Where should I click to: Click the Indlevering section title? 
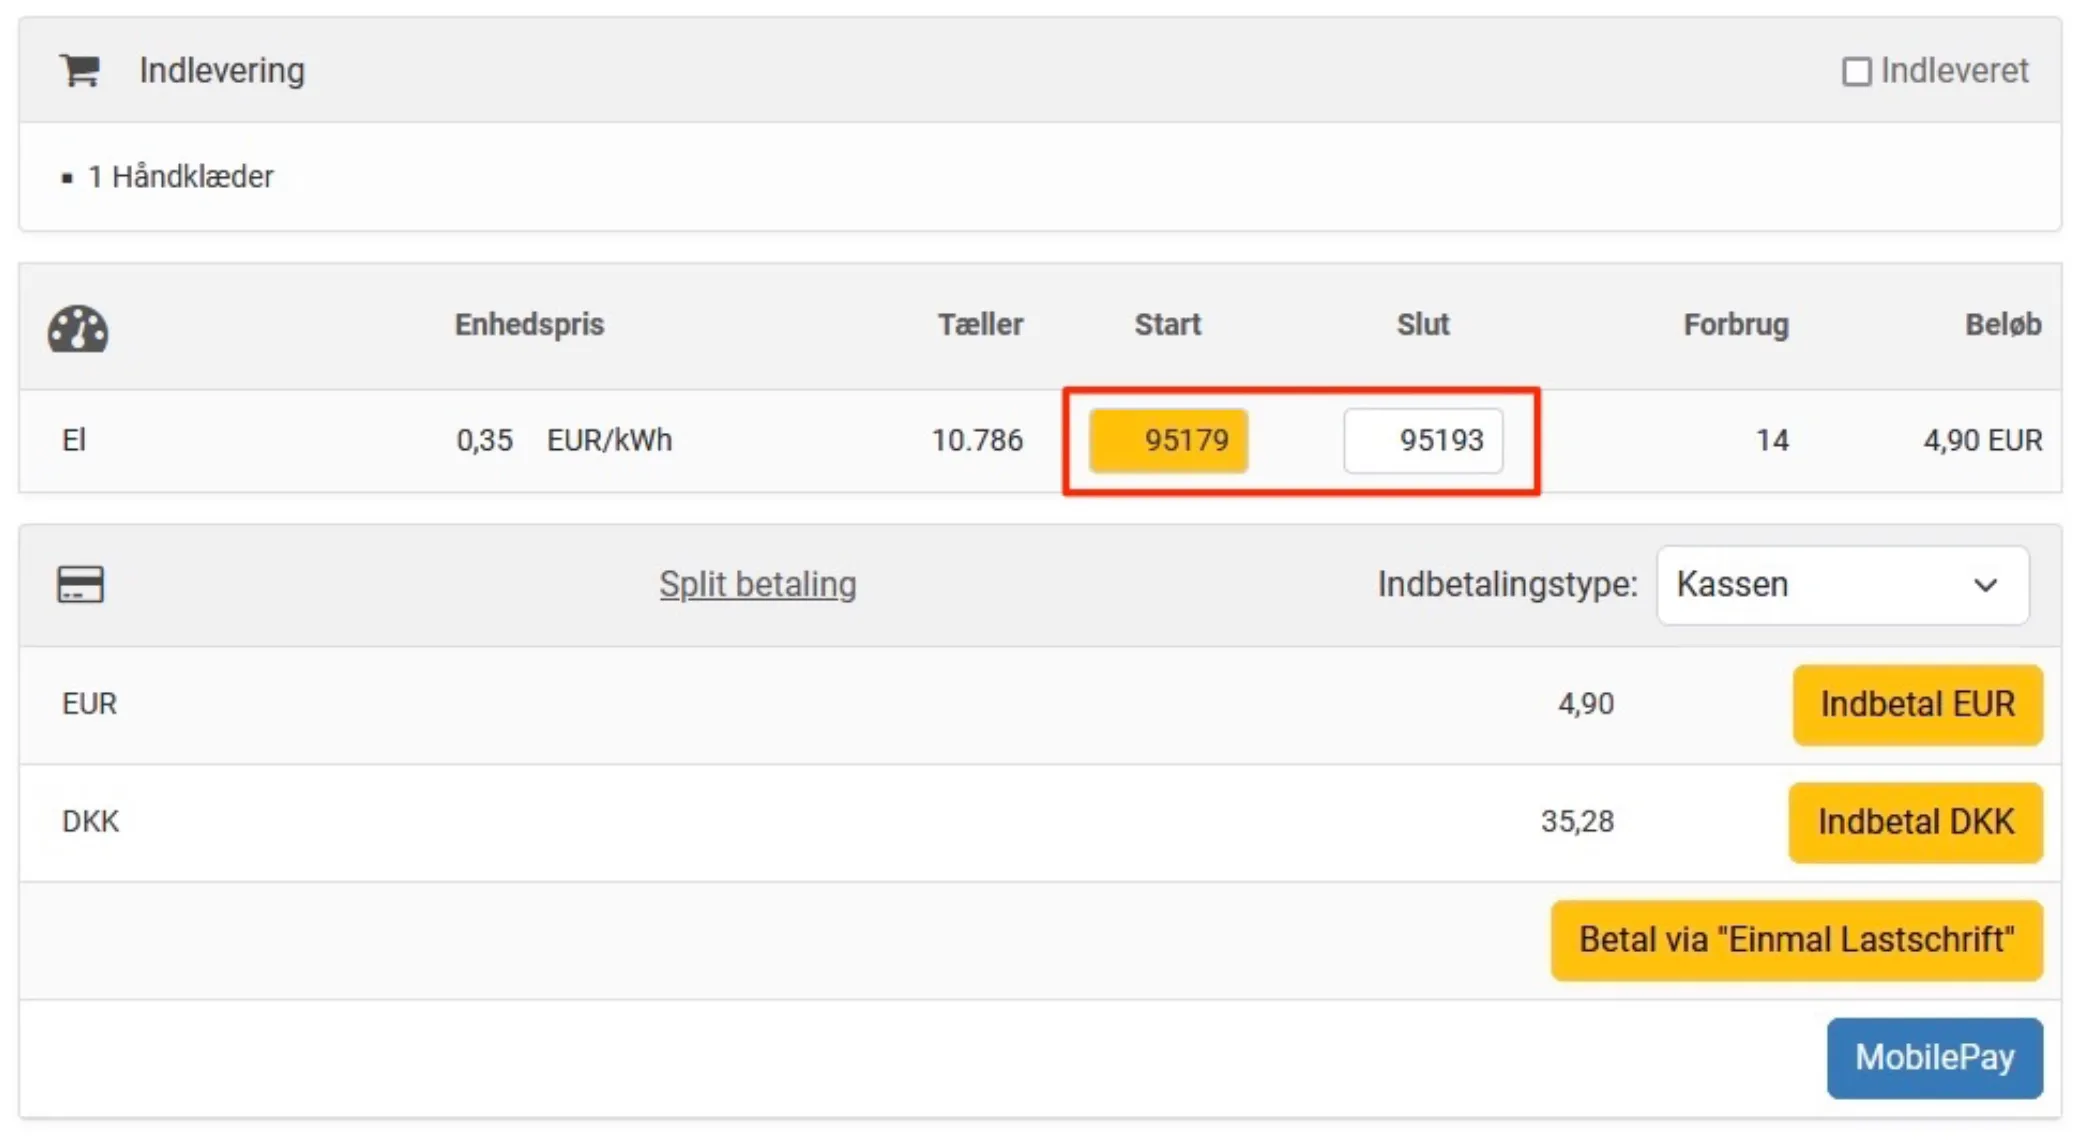221,70
